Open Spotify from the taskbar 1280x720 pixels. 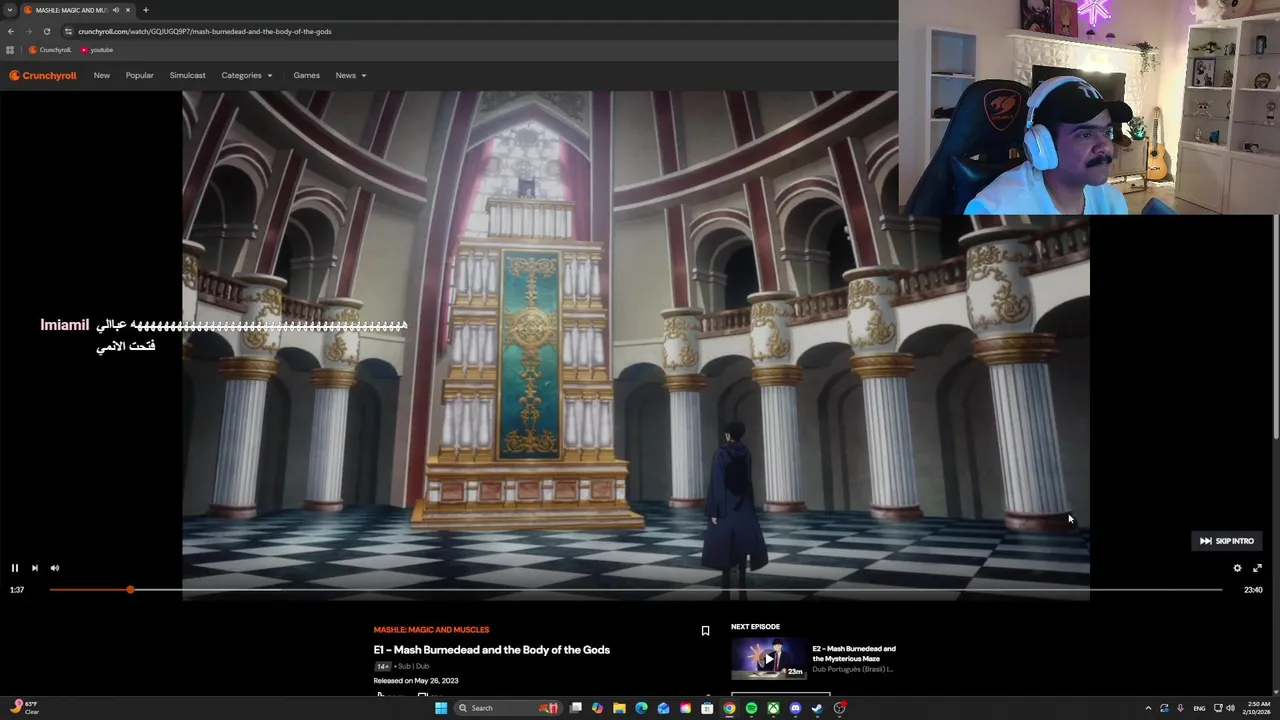(x=751, y=708)
